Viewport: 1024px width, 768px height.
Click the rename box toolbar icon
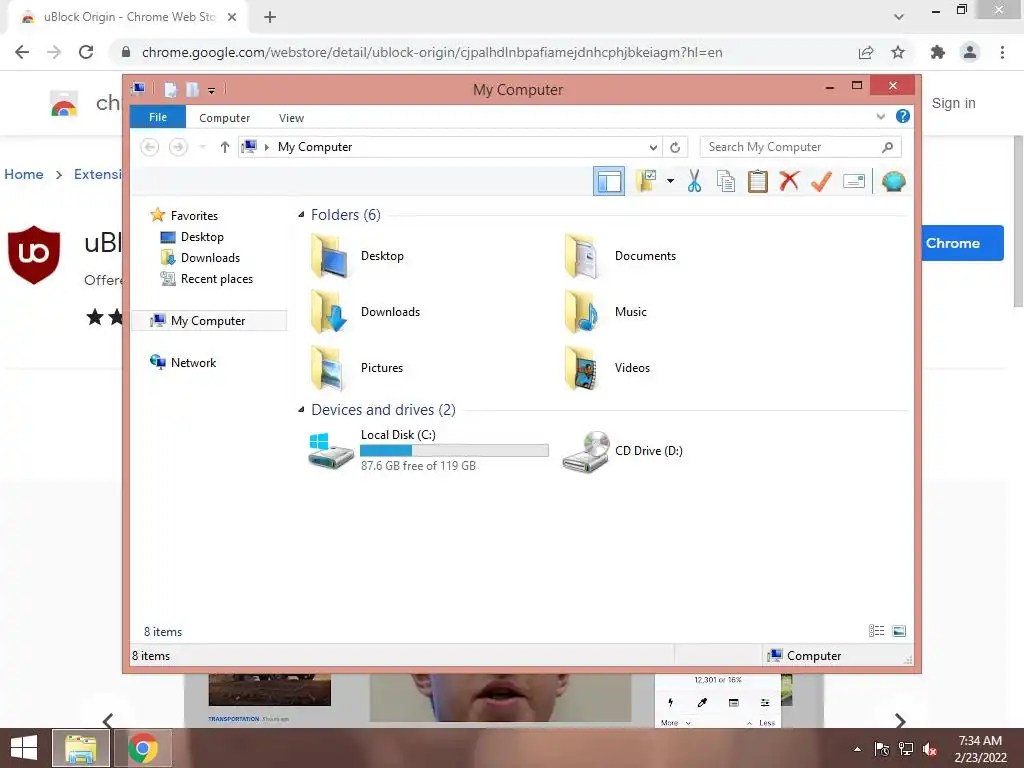click(x=854, y=181)
